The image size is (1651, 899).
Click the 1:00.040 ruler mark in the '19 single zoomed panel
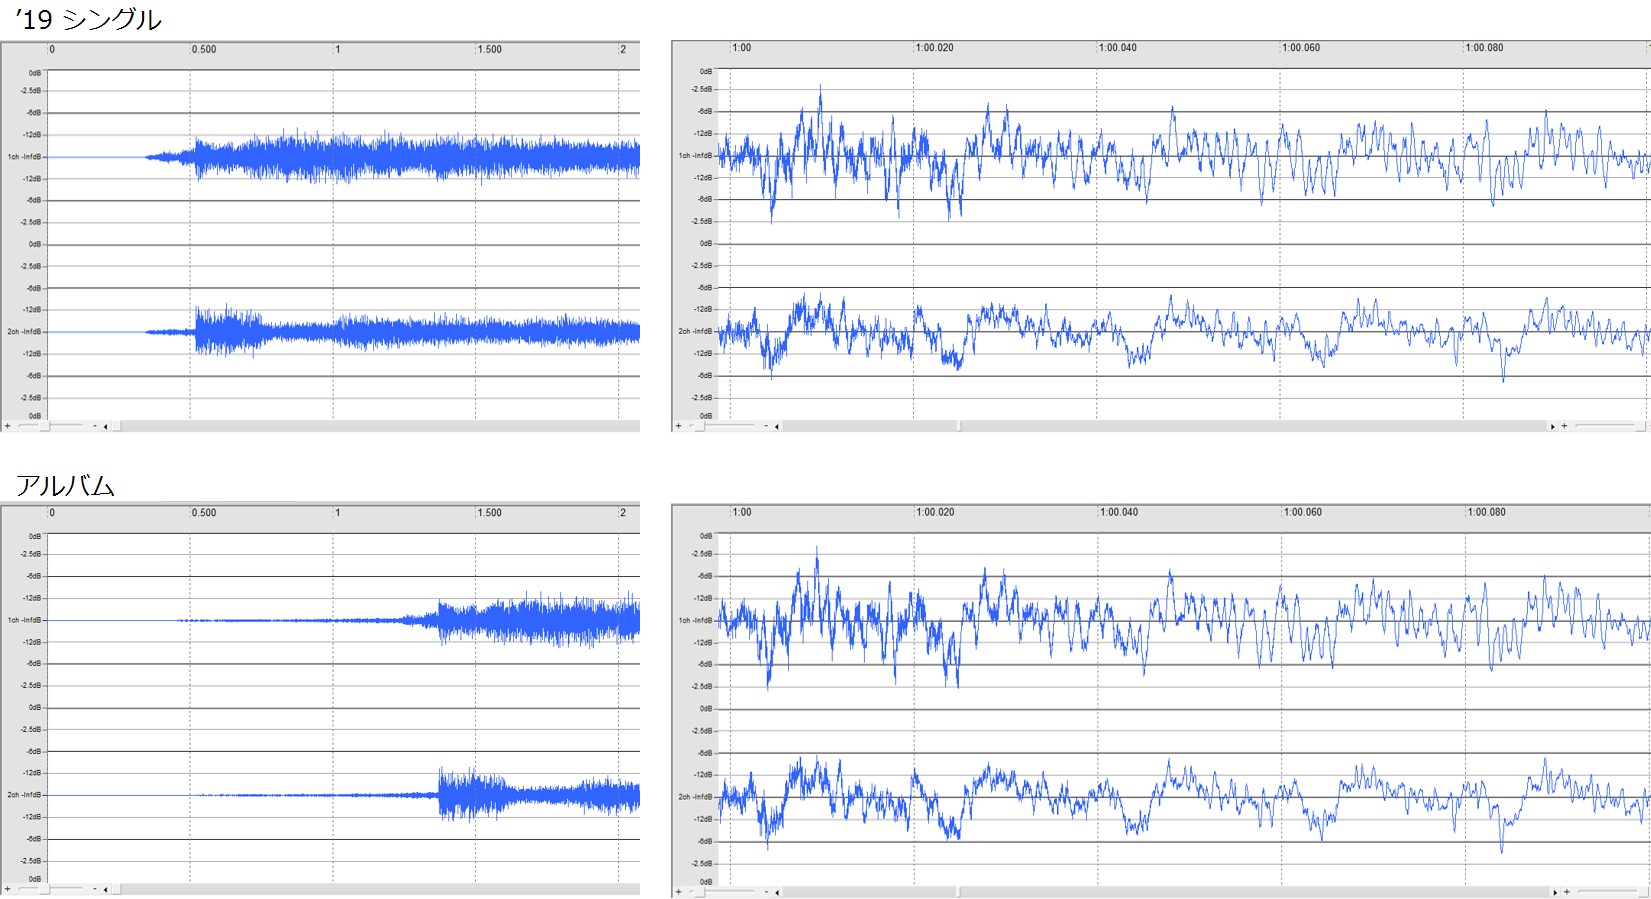(1118, 48)
